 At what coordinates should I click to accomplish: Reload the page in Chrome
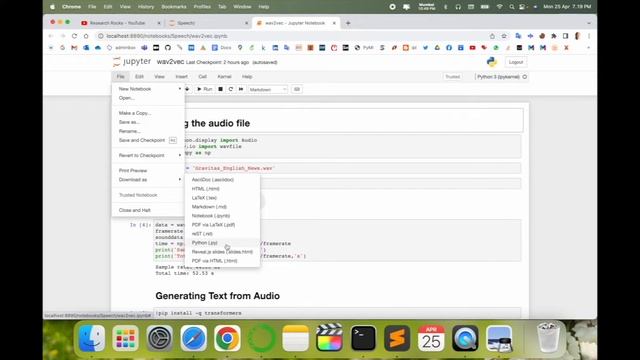click(74, 36)
